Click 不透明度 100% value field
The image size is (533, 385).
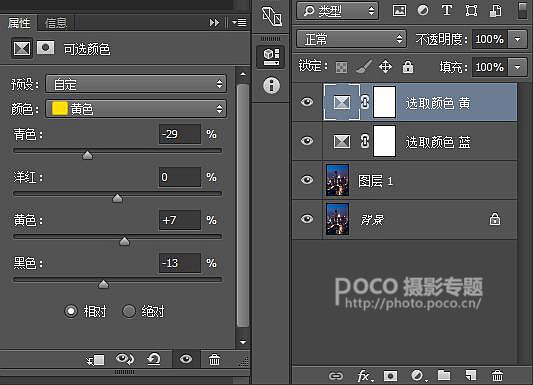489,39
